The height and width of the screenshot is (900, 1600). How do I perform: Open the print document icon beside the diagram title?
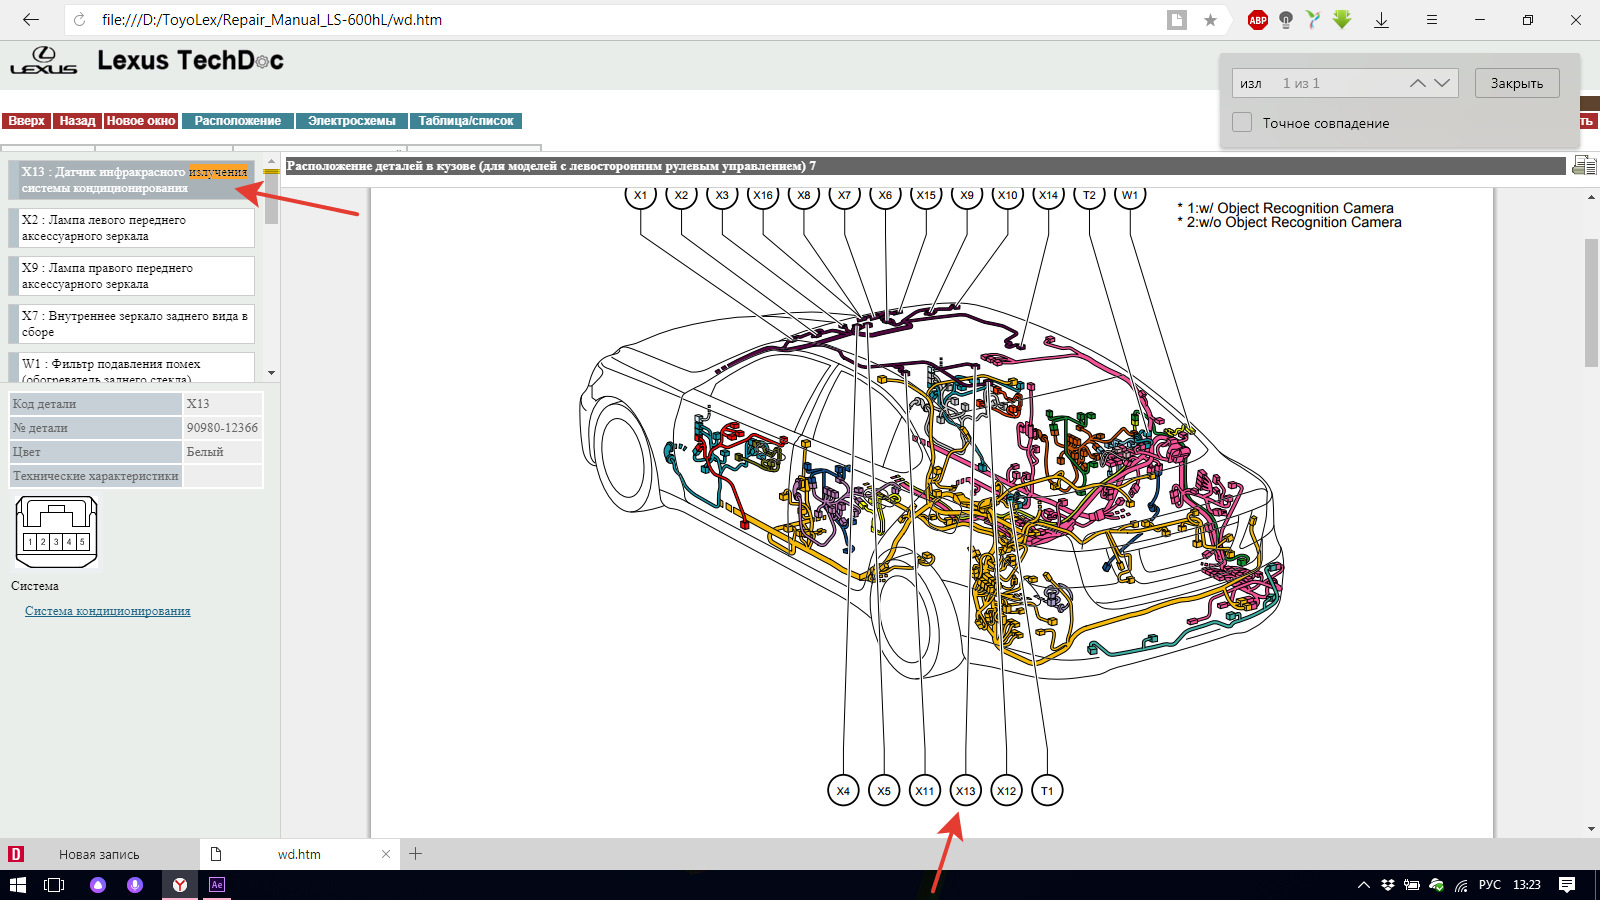[1583, 166]
